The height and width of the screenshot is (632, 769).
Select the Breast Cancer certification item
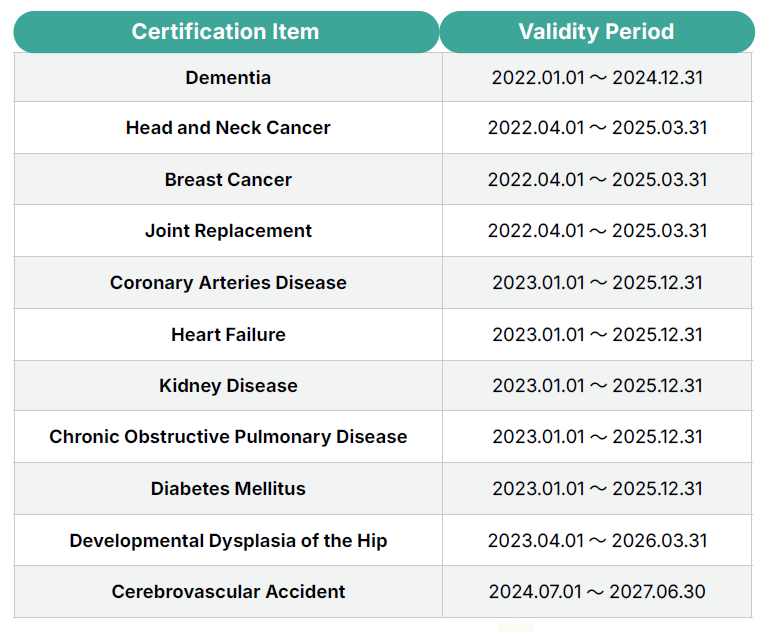point(228,180)
